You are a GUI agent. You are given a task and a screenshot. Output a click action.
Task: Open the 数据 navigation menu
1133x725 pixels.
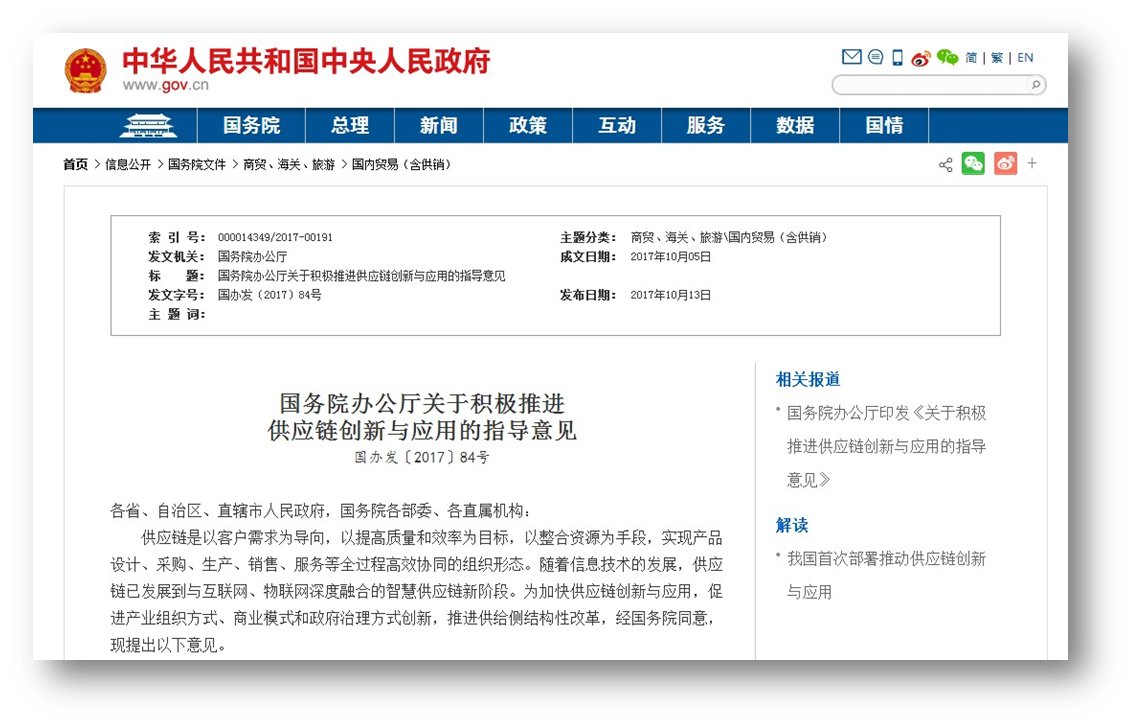click(x=795, y=126)
